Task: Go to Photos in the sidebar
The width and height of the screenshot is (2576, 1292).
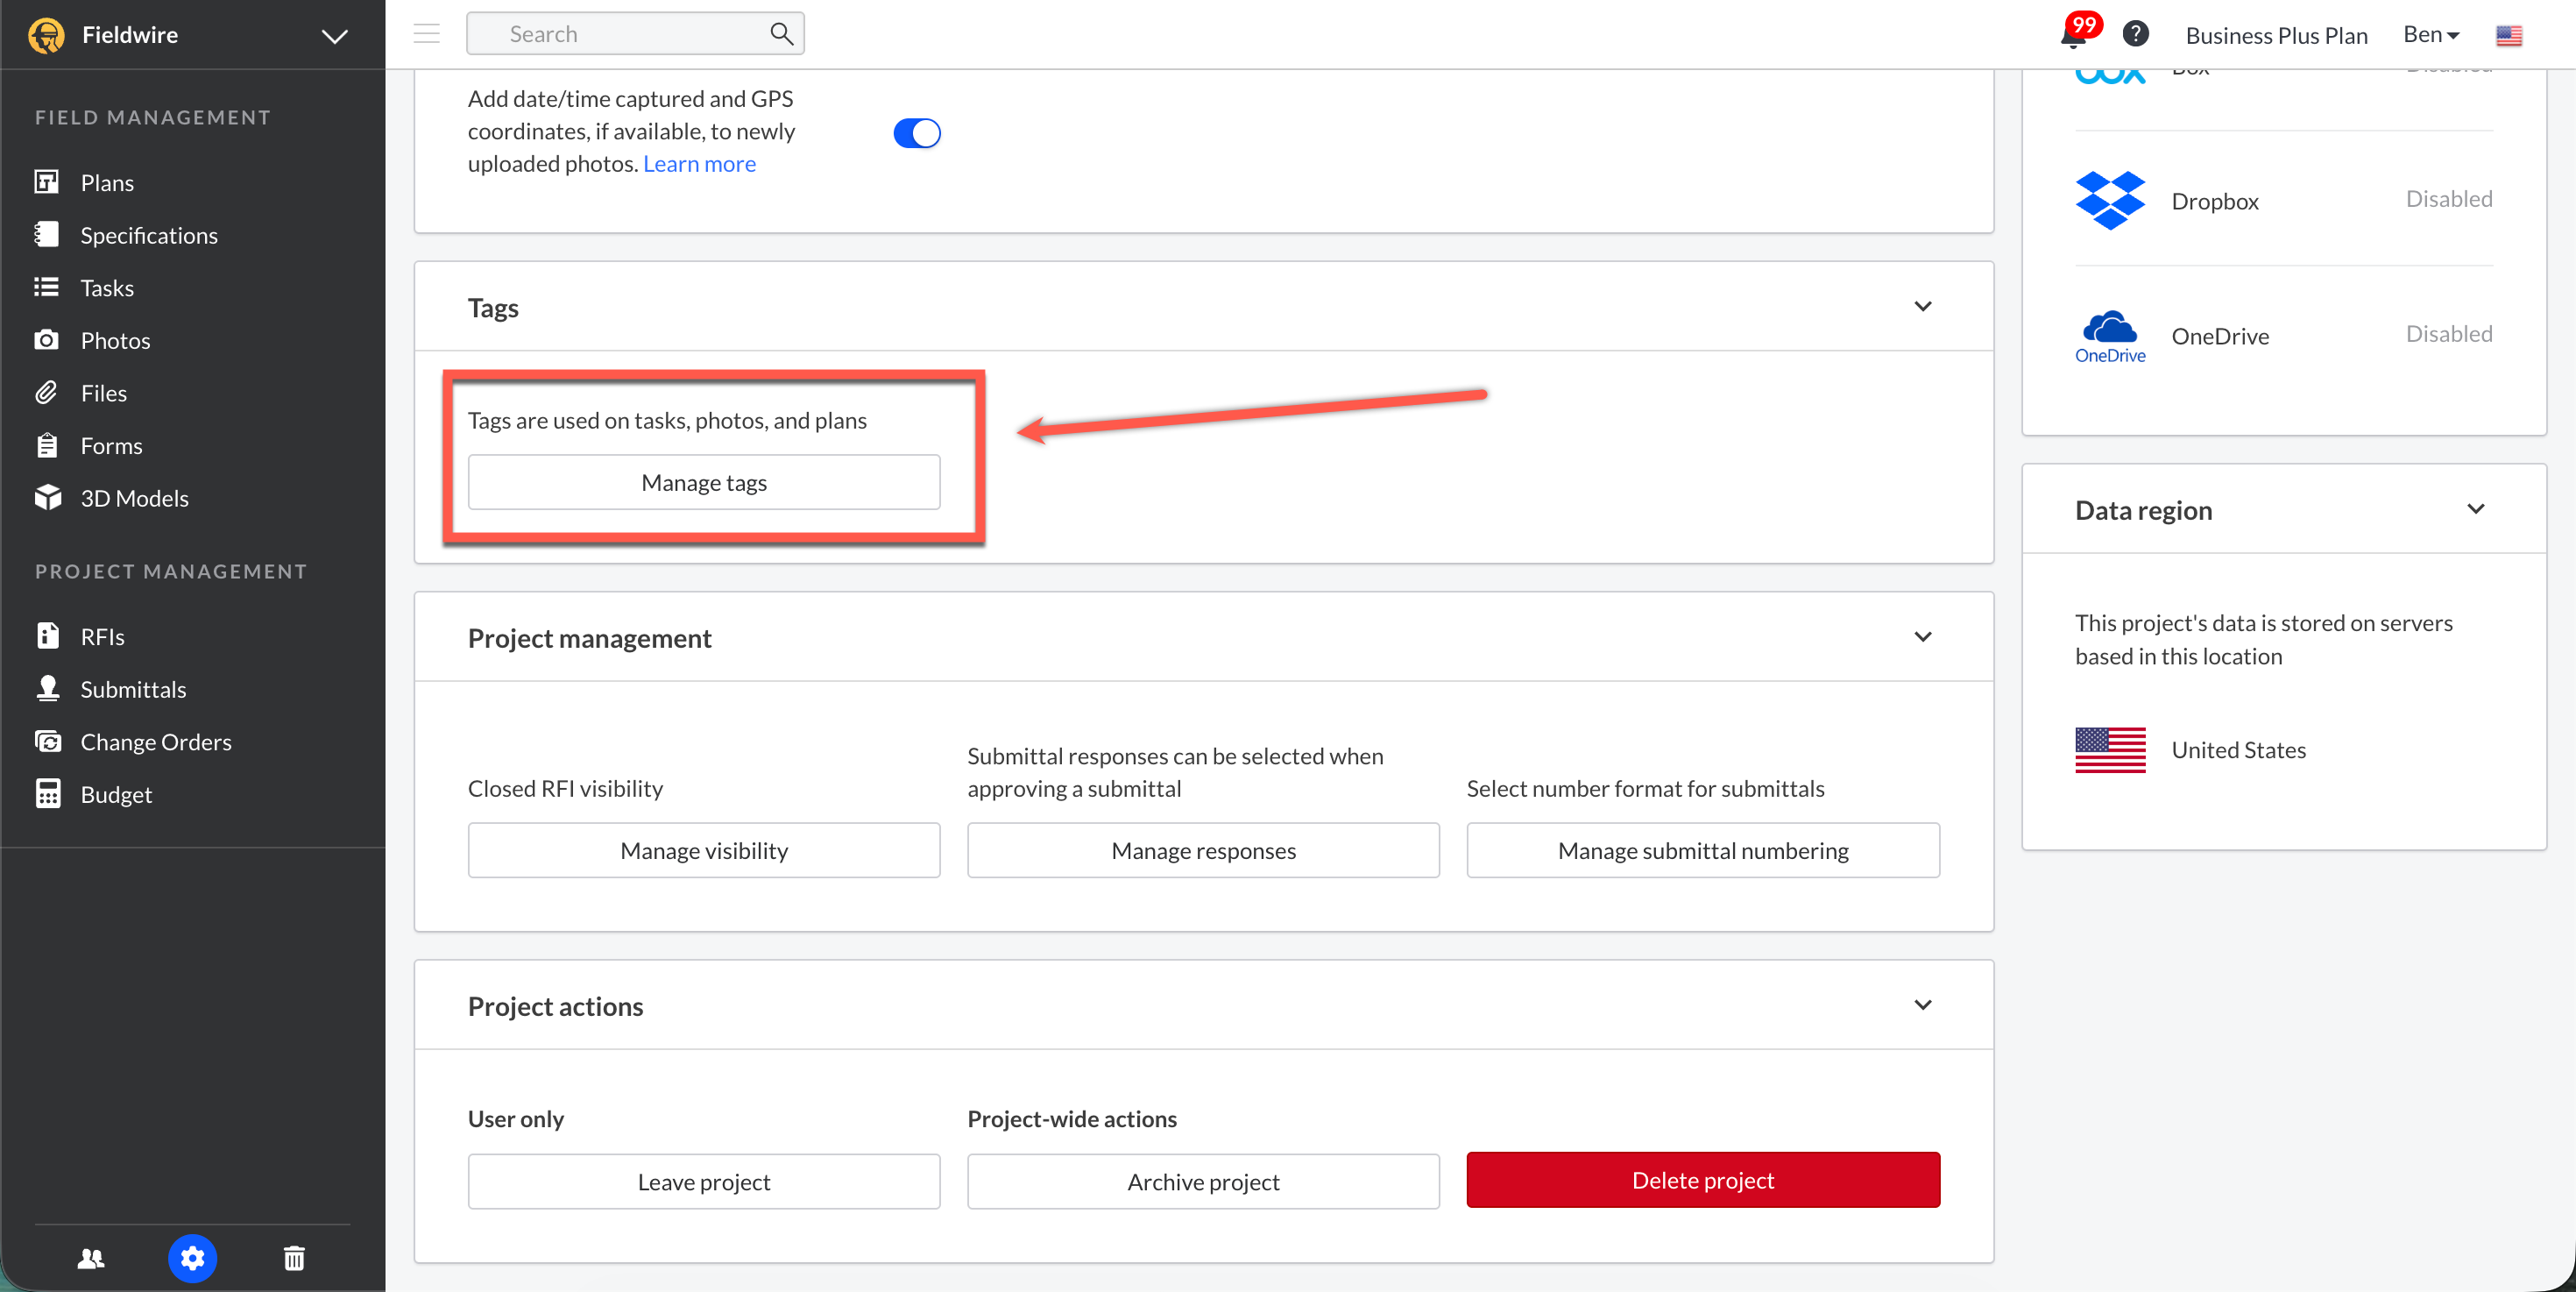Action: pyautogui.click(x=115, y=341)
